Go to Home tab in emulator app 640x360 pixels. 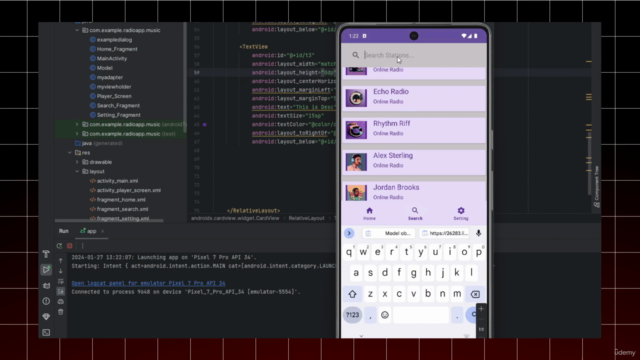coord(369,213)
